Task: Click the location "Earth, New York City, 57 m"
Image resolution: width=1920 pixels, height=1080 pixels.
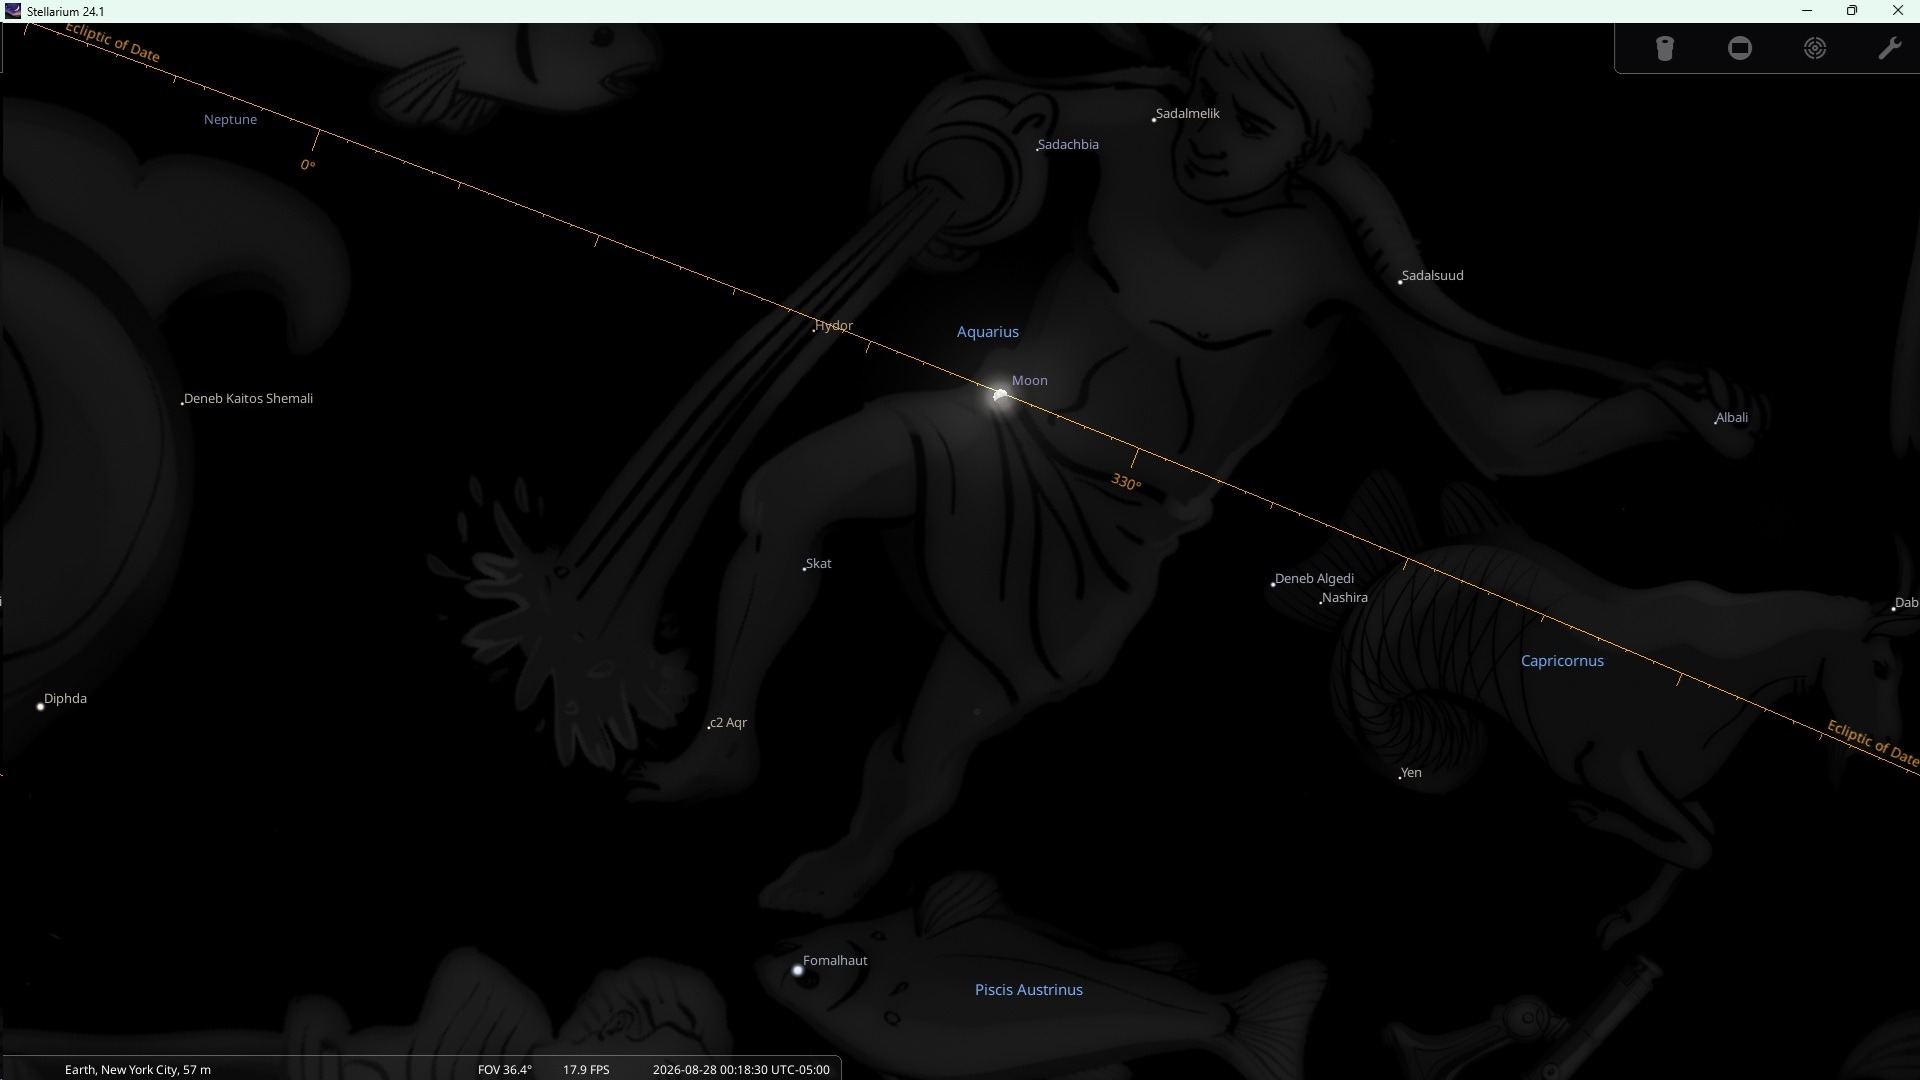Action: click(x=138, y=1069)
